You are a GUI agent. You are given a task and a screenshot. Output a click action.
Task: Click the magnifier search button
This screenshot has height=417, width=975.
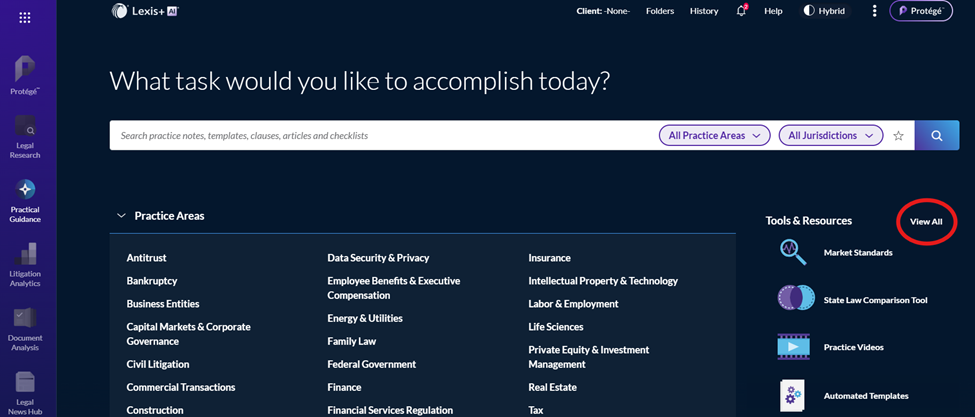tap(937, 136)
